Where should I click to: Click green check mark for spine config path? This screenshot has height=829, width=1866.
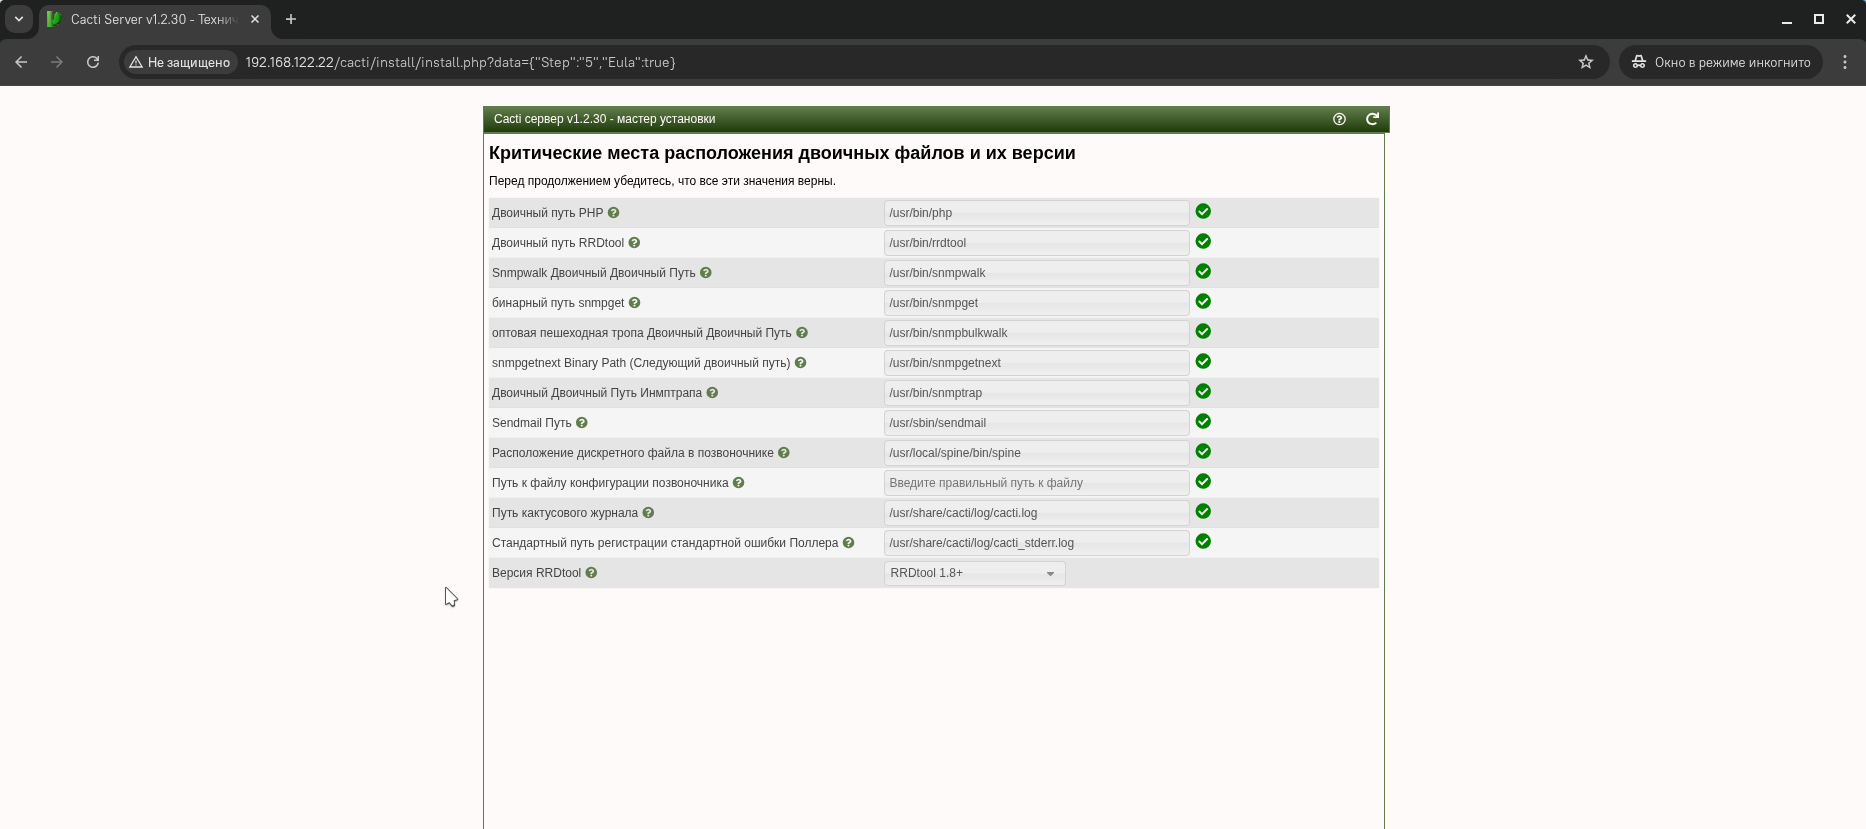(x=1204, y=482)
